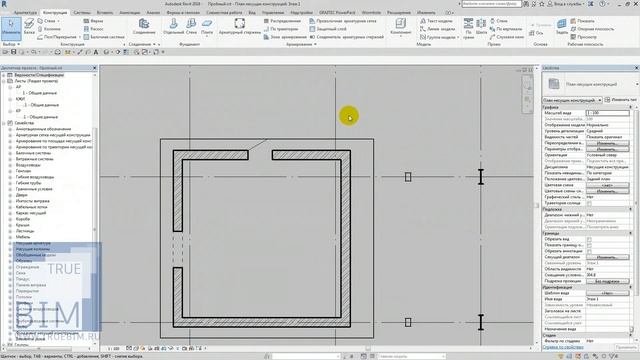Activate Арматурный стержень (Rebar) tool
Viewport: 640px width, 360px height.
coord(240,27)
